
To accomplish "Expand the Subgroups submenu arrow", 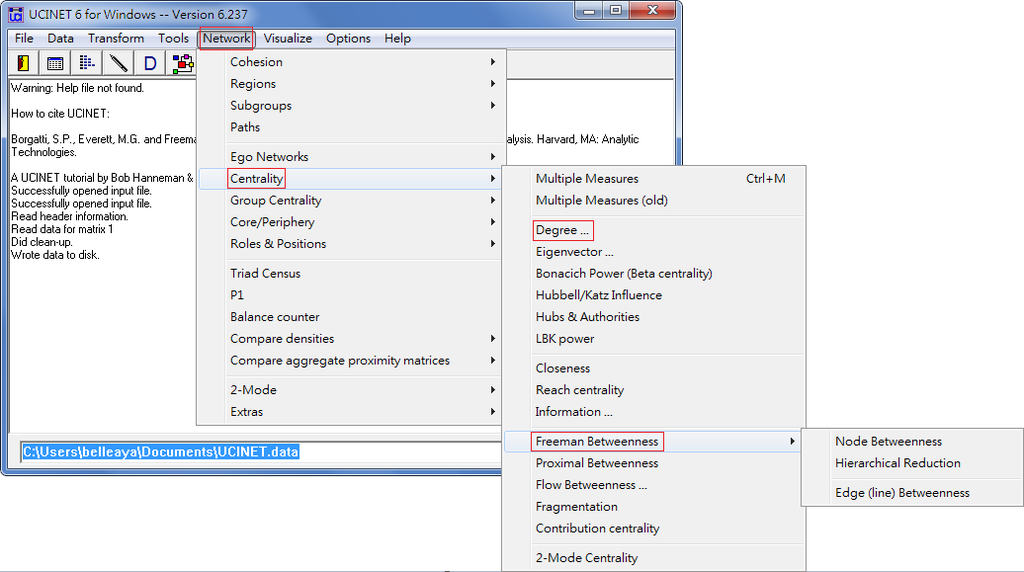I will point(493,105).
